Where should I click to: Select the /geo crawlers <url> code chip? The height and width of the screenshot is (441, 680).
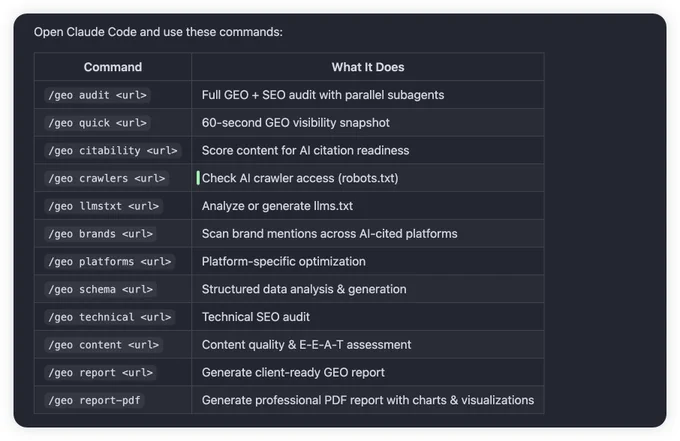107,178
